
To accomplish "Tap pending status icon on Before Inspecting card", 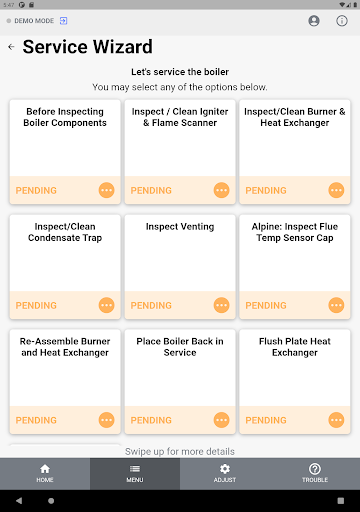I will (107, 190).
